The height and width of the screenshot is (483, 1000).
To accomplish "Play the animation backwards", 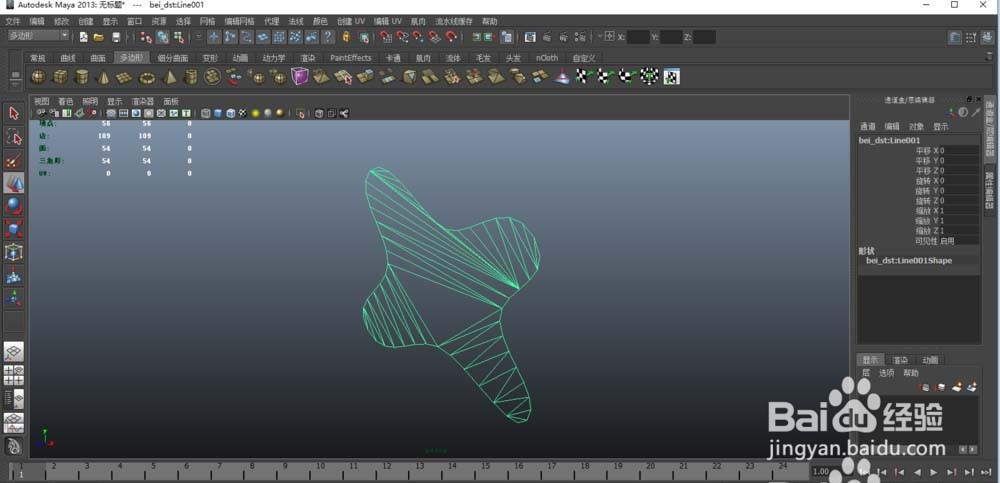I will (917, 472).
